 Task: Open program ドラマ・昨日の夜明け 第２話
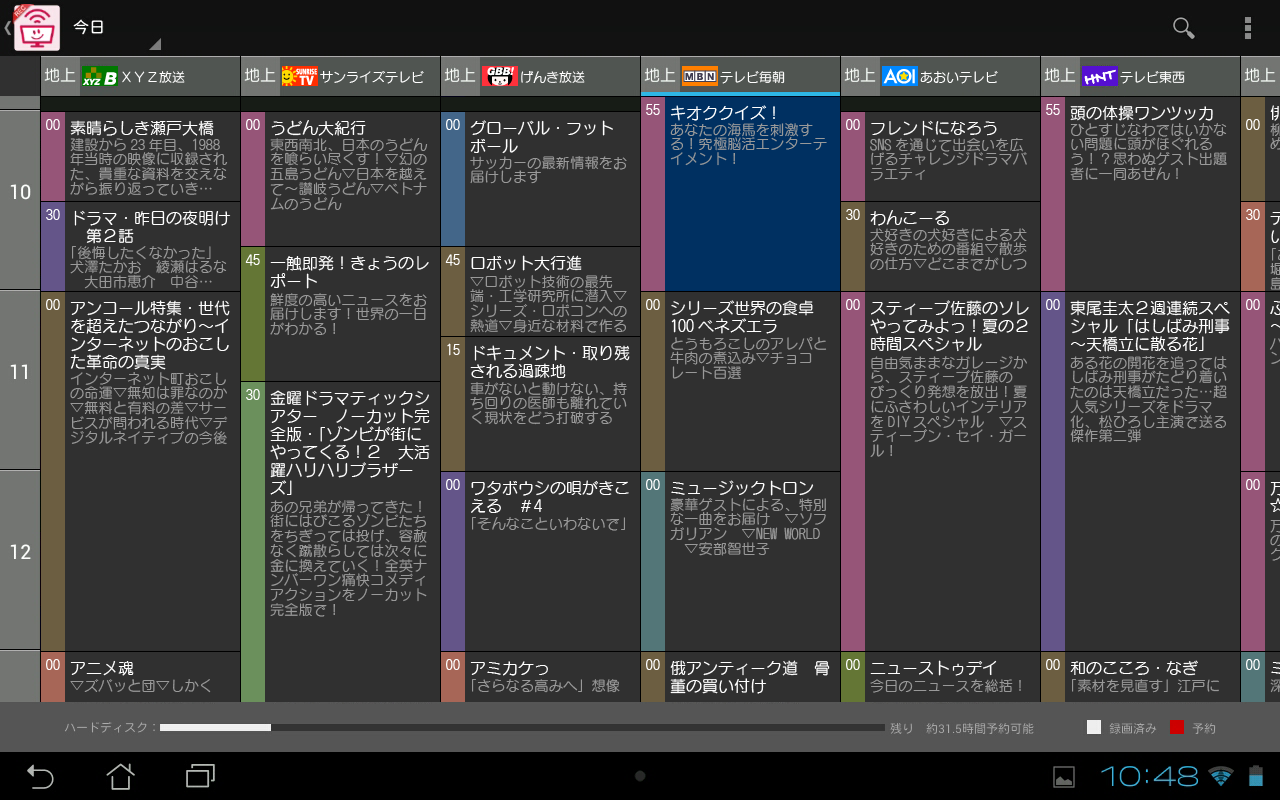coord(140,246)
